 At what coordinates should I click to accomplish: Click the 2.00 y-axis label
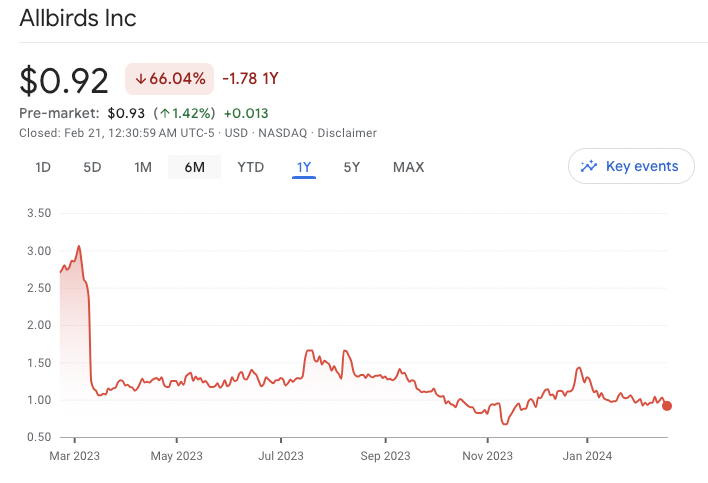(39, 325)
